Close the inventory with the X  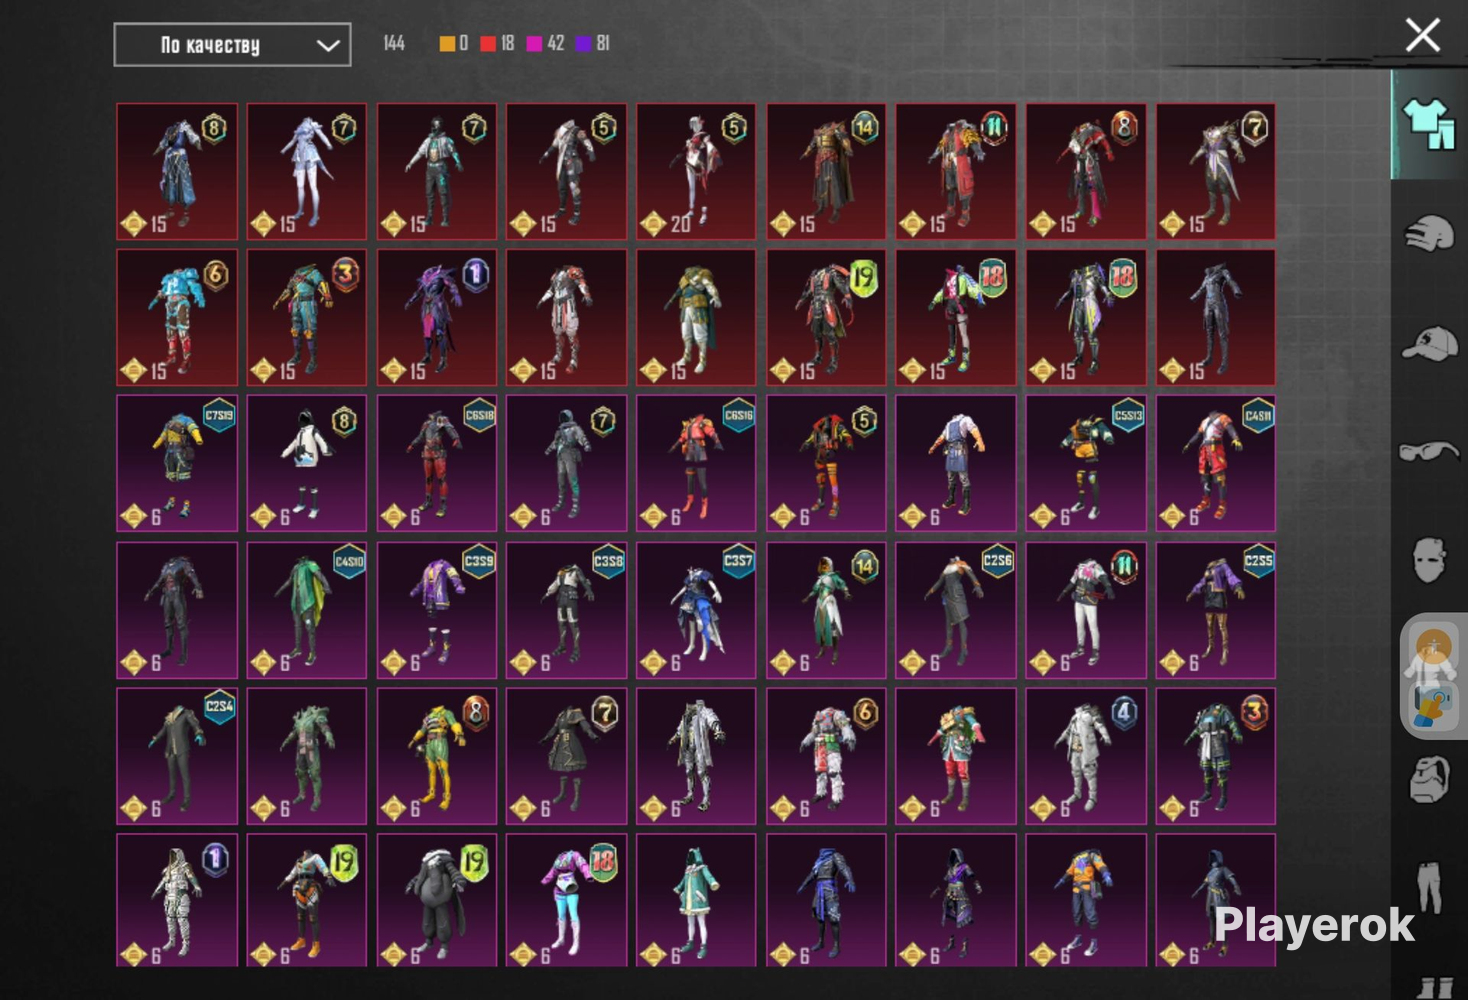pos(1422,36)
